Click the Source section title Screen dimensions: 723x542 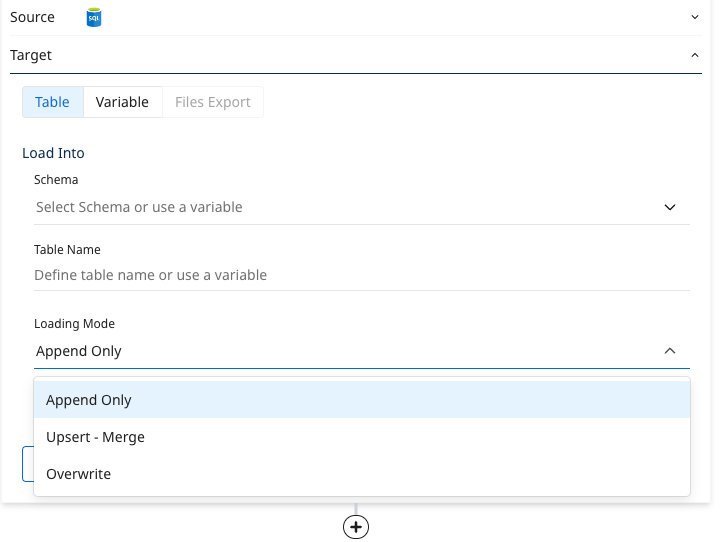coord(32,18)
